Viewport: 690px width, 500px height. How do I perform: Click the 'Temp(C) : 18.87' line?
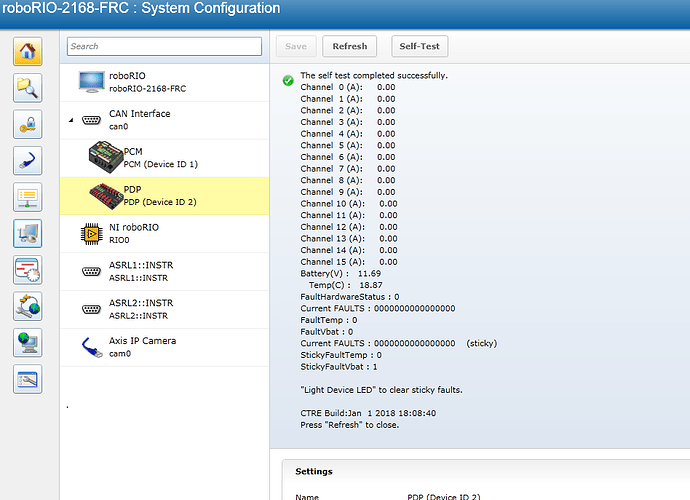tap(345, 285)
